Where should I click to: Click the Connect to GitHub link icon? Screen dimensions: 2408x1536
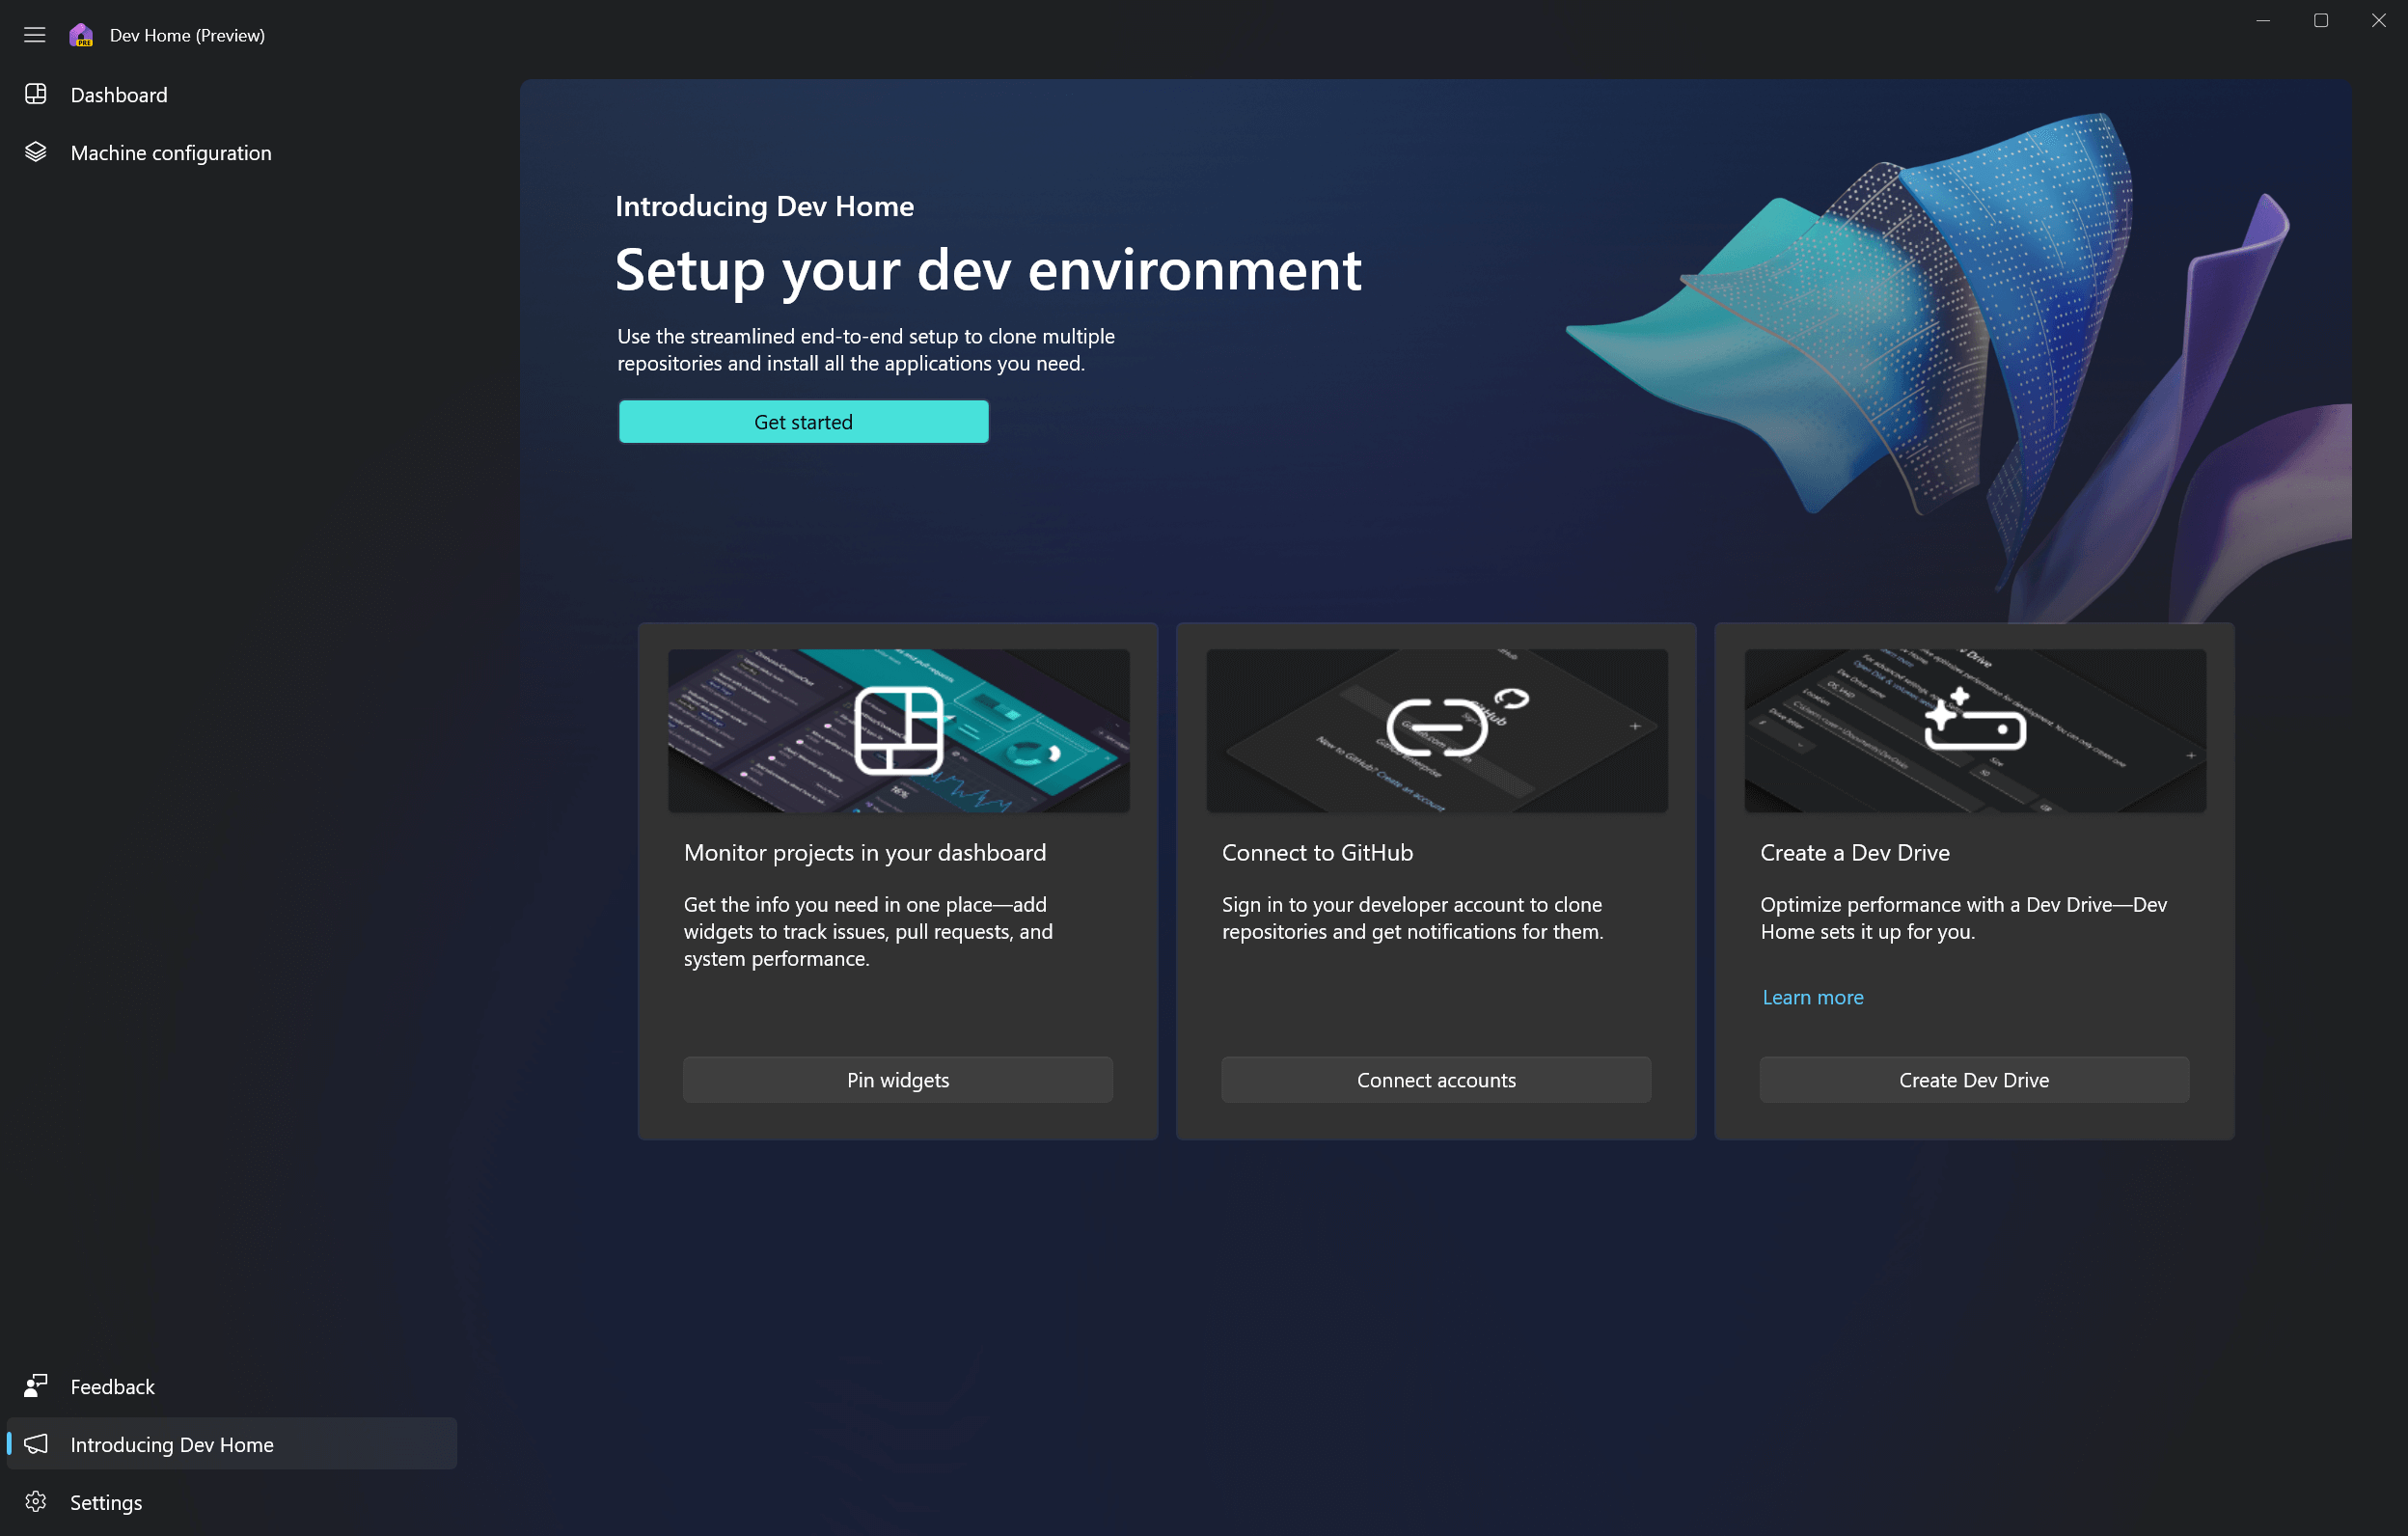[1439, 725]
